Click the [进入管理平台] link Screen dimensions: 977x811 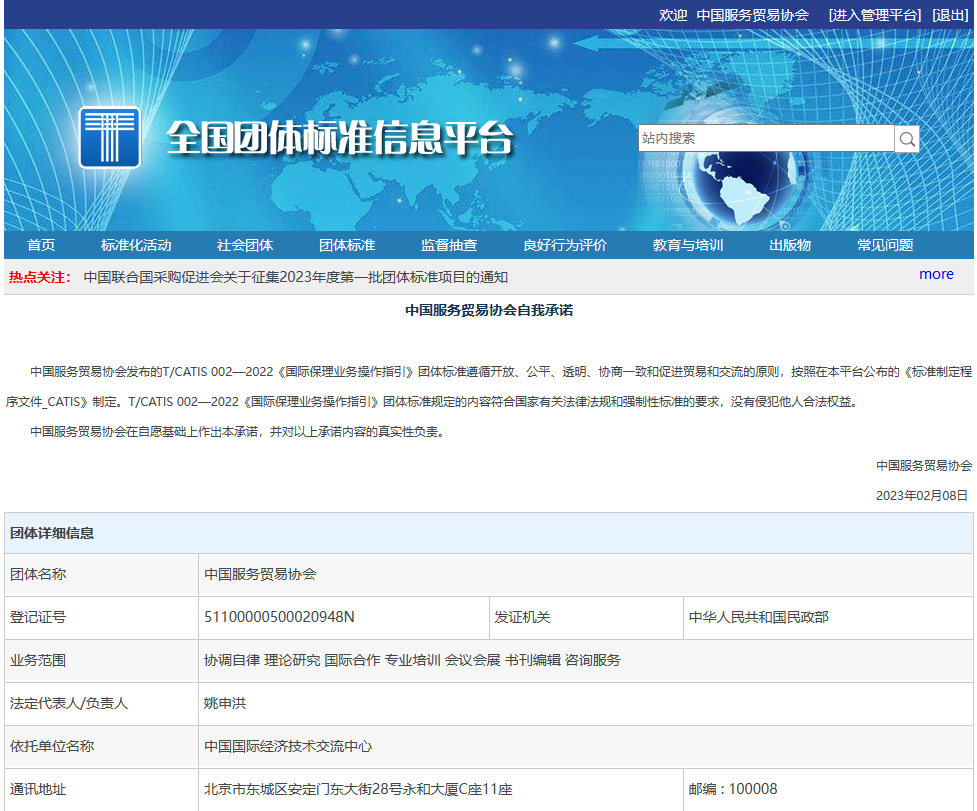[x=875, y=15]
